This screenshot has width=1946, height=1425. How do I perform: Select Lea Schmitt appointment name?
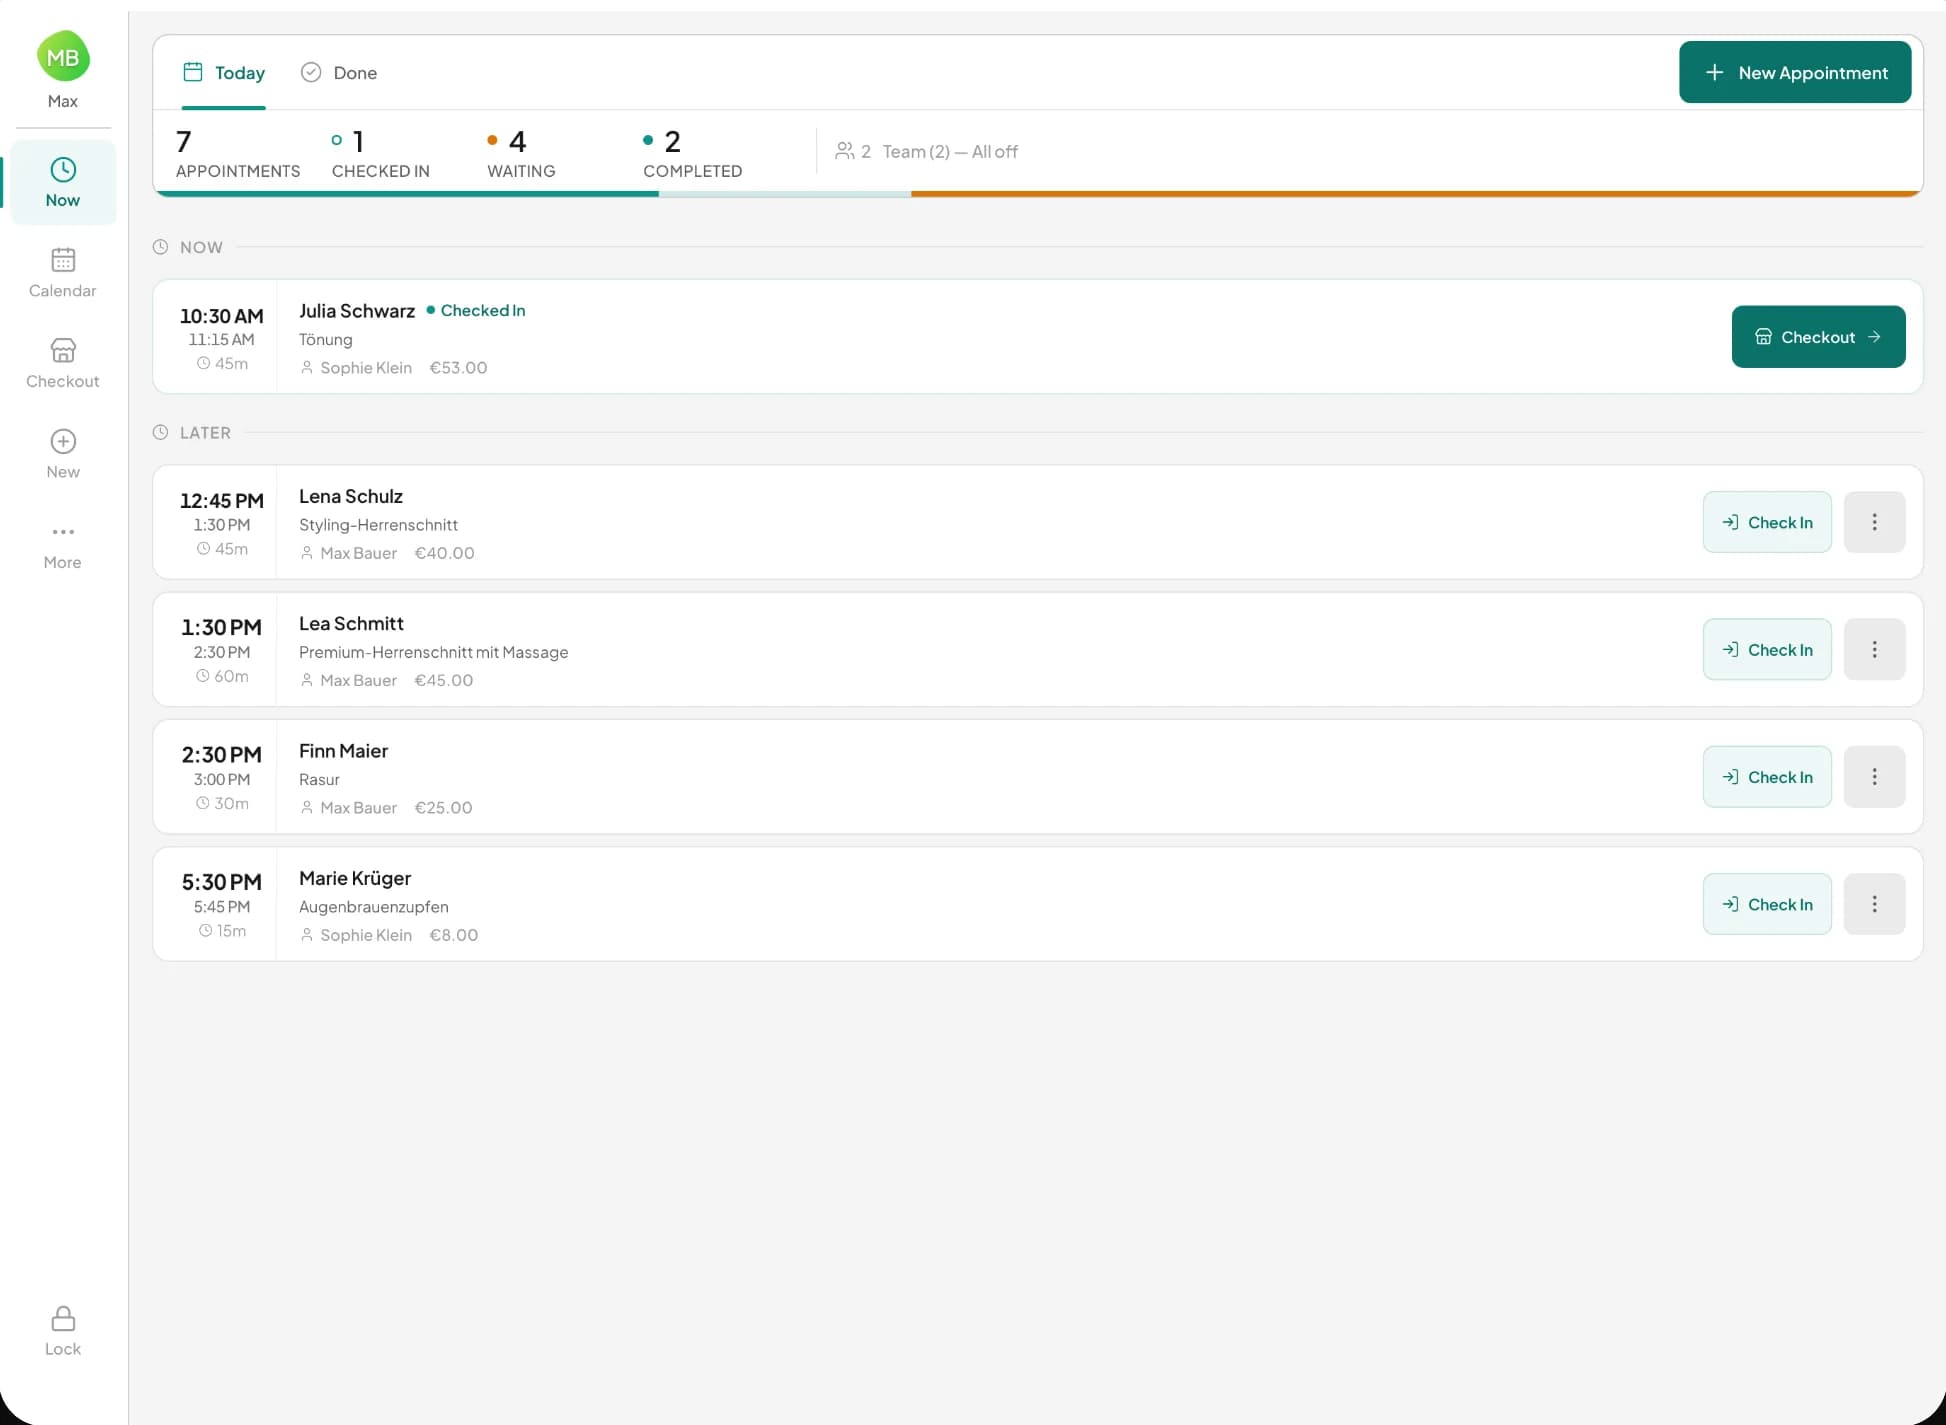[351, 623]
